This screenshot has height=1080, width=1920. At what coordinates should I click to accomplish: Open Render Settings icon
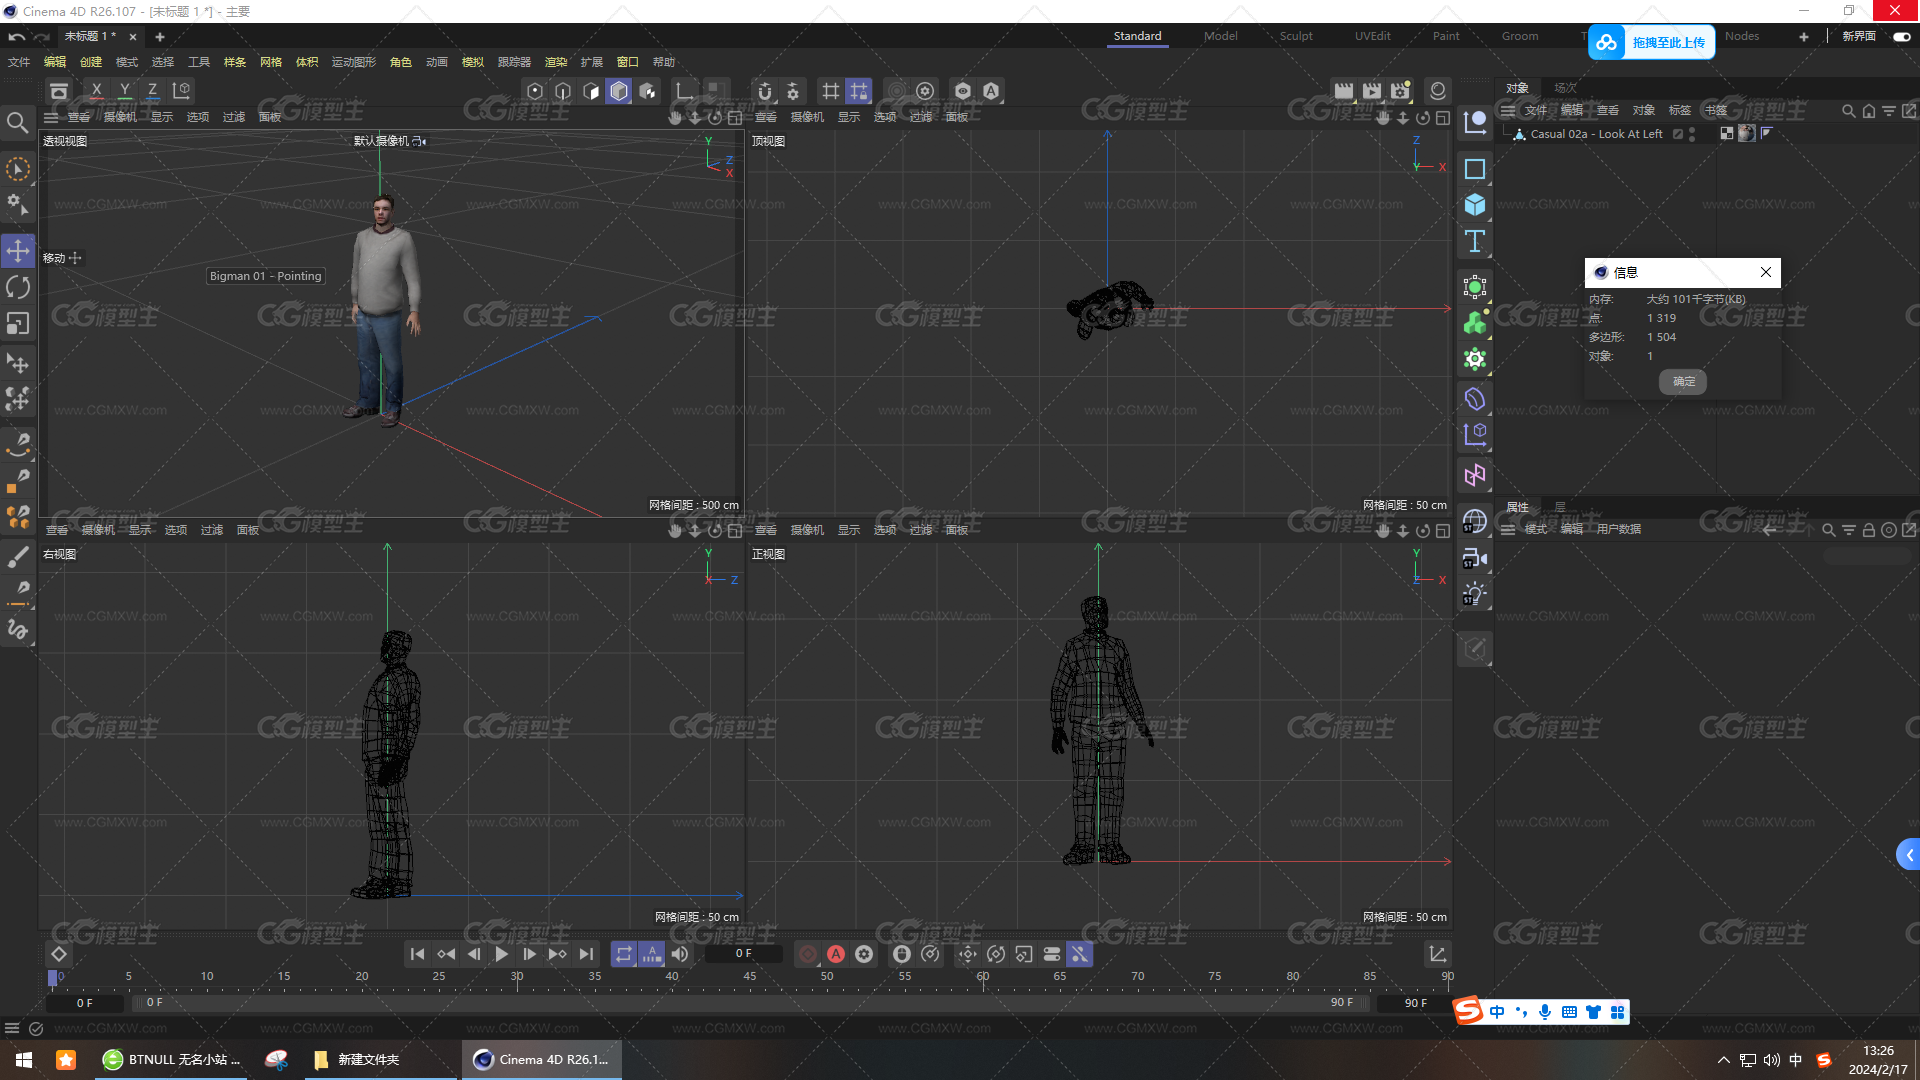tap(1400, 91)
